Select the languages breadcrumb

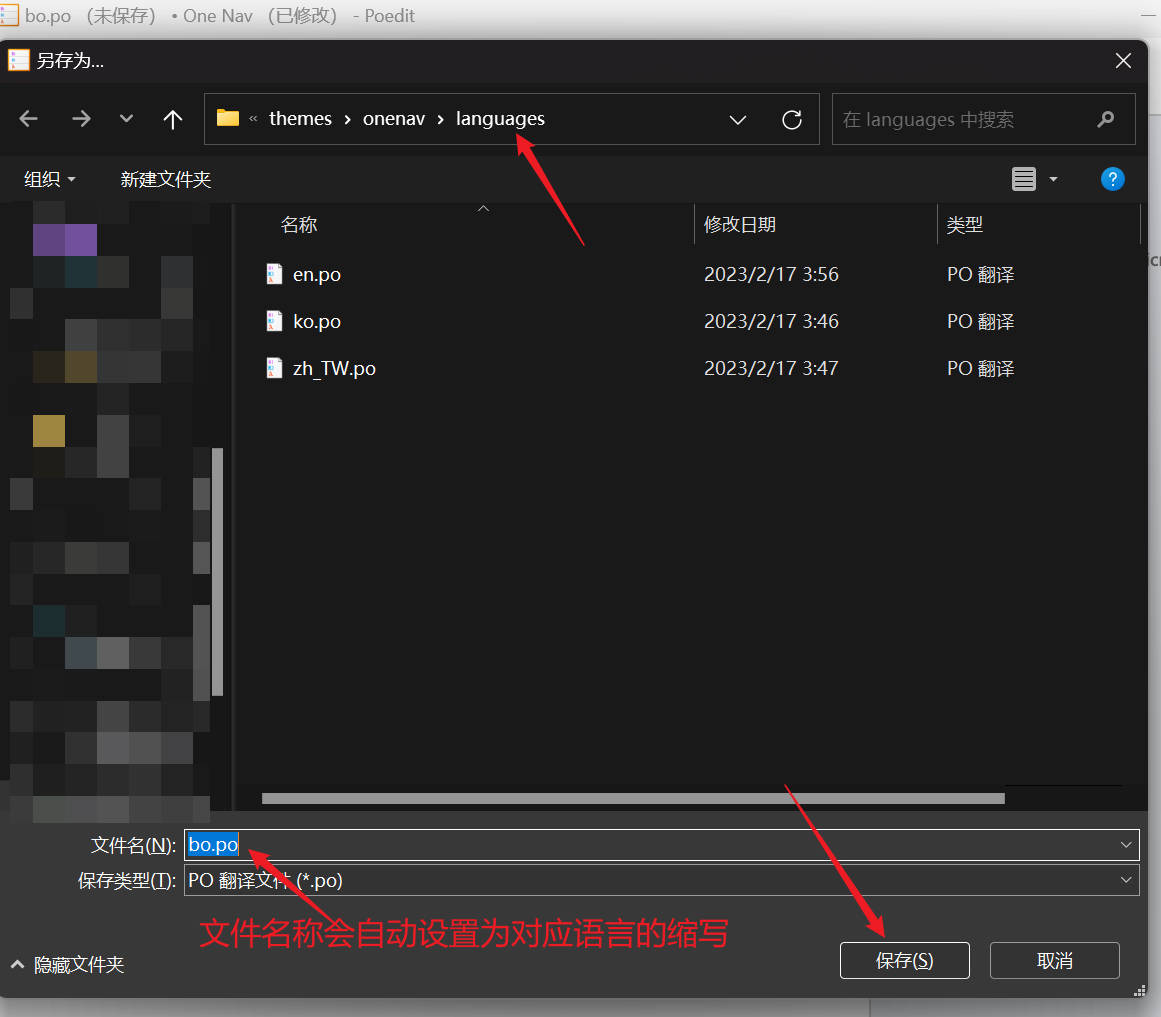coord(500,118)
